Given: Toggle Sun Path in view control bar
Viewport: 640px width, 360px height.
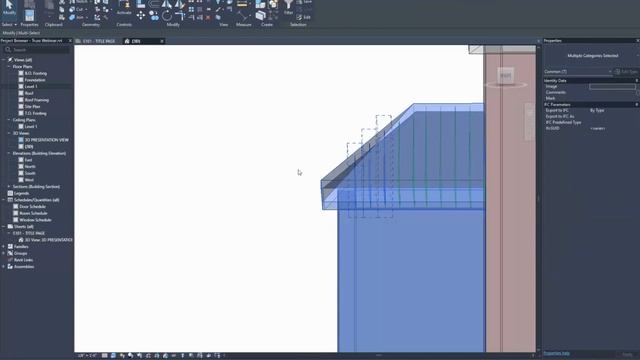Looking at the screenshot, I should 122,356.
